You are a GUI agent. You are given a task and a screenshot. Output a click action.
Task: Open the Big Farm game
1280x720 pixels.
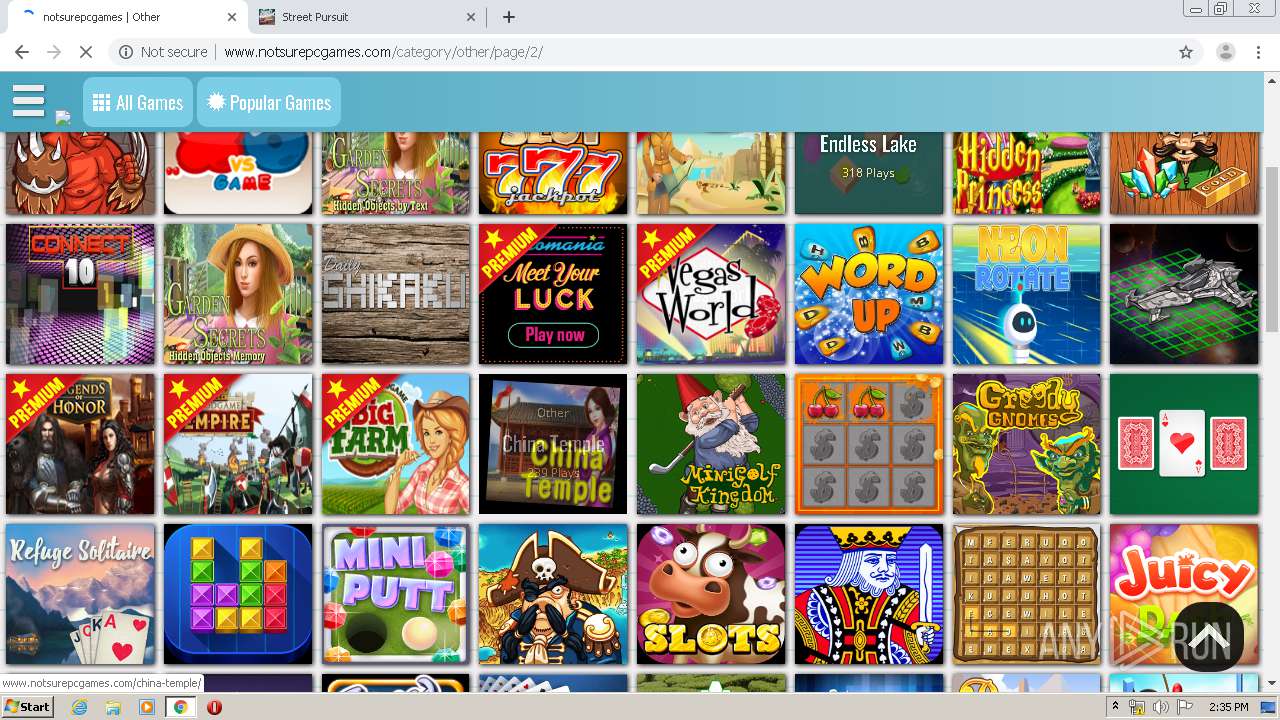pos(396,444)
